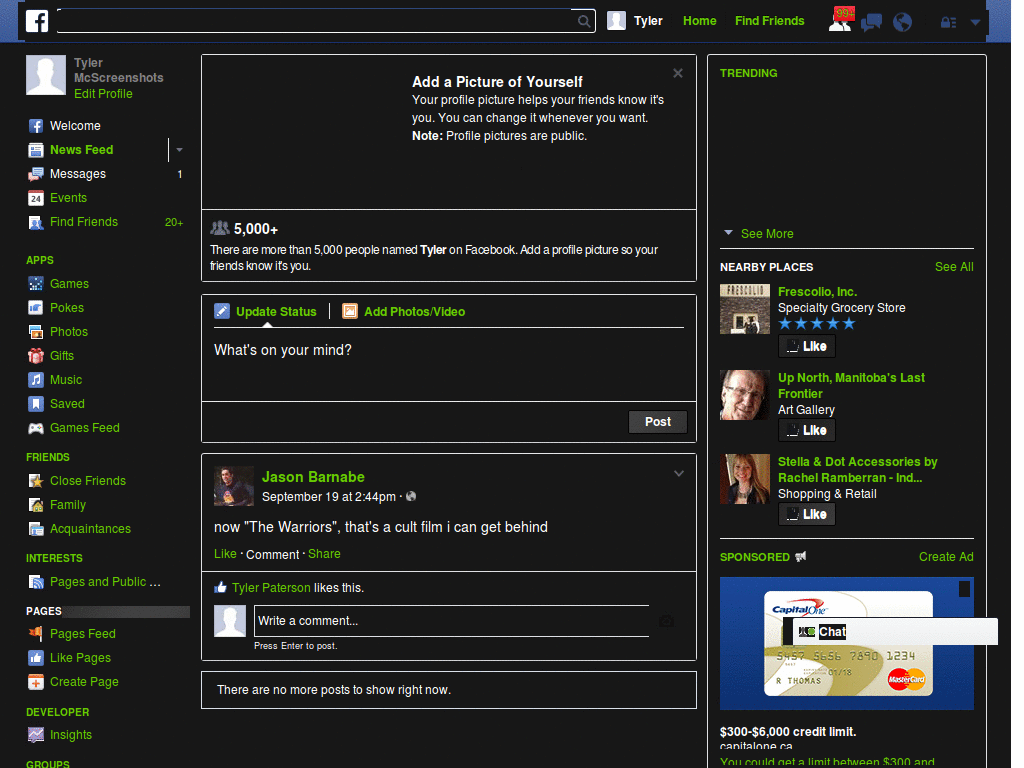Click Edit Profile link
Image resolution: width=1024 pixels, height=768 pixels.
coord(103,94)
